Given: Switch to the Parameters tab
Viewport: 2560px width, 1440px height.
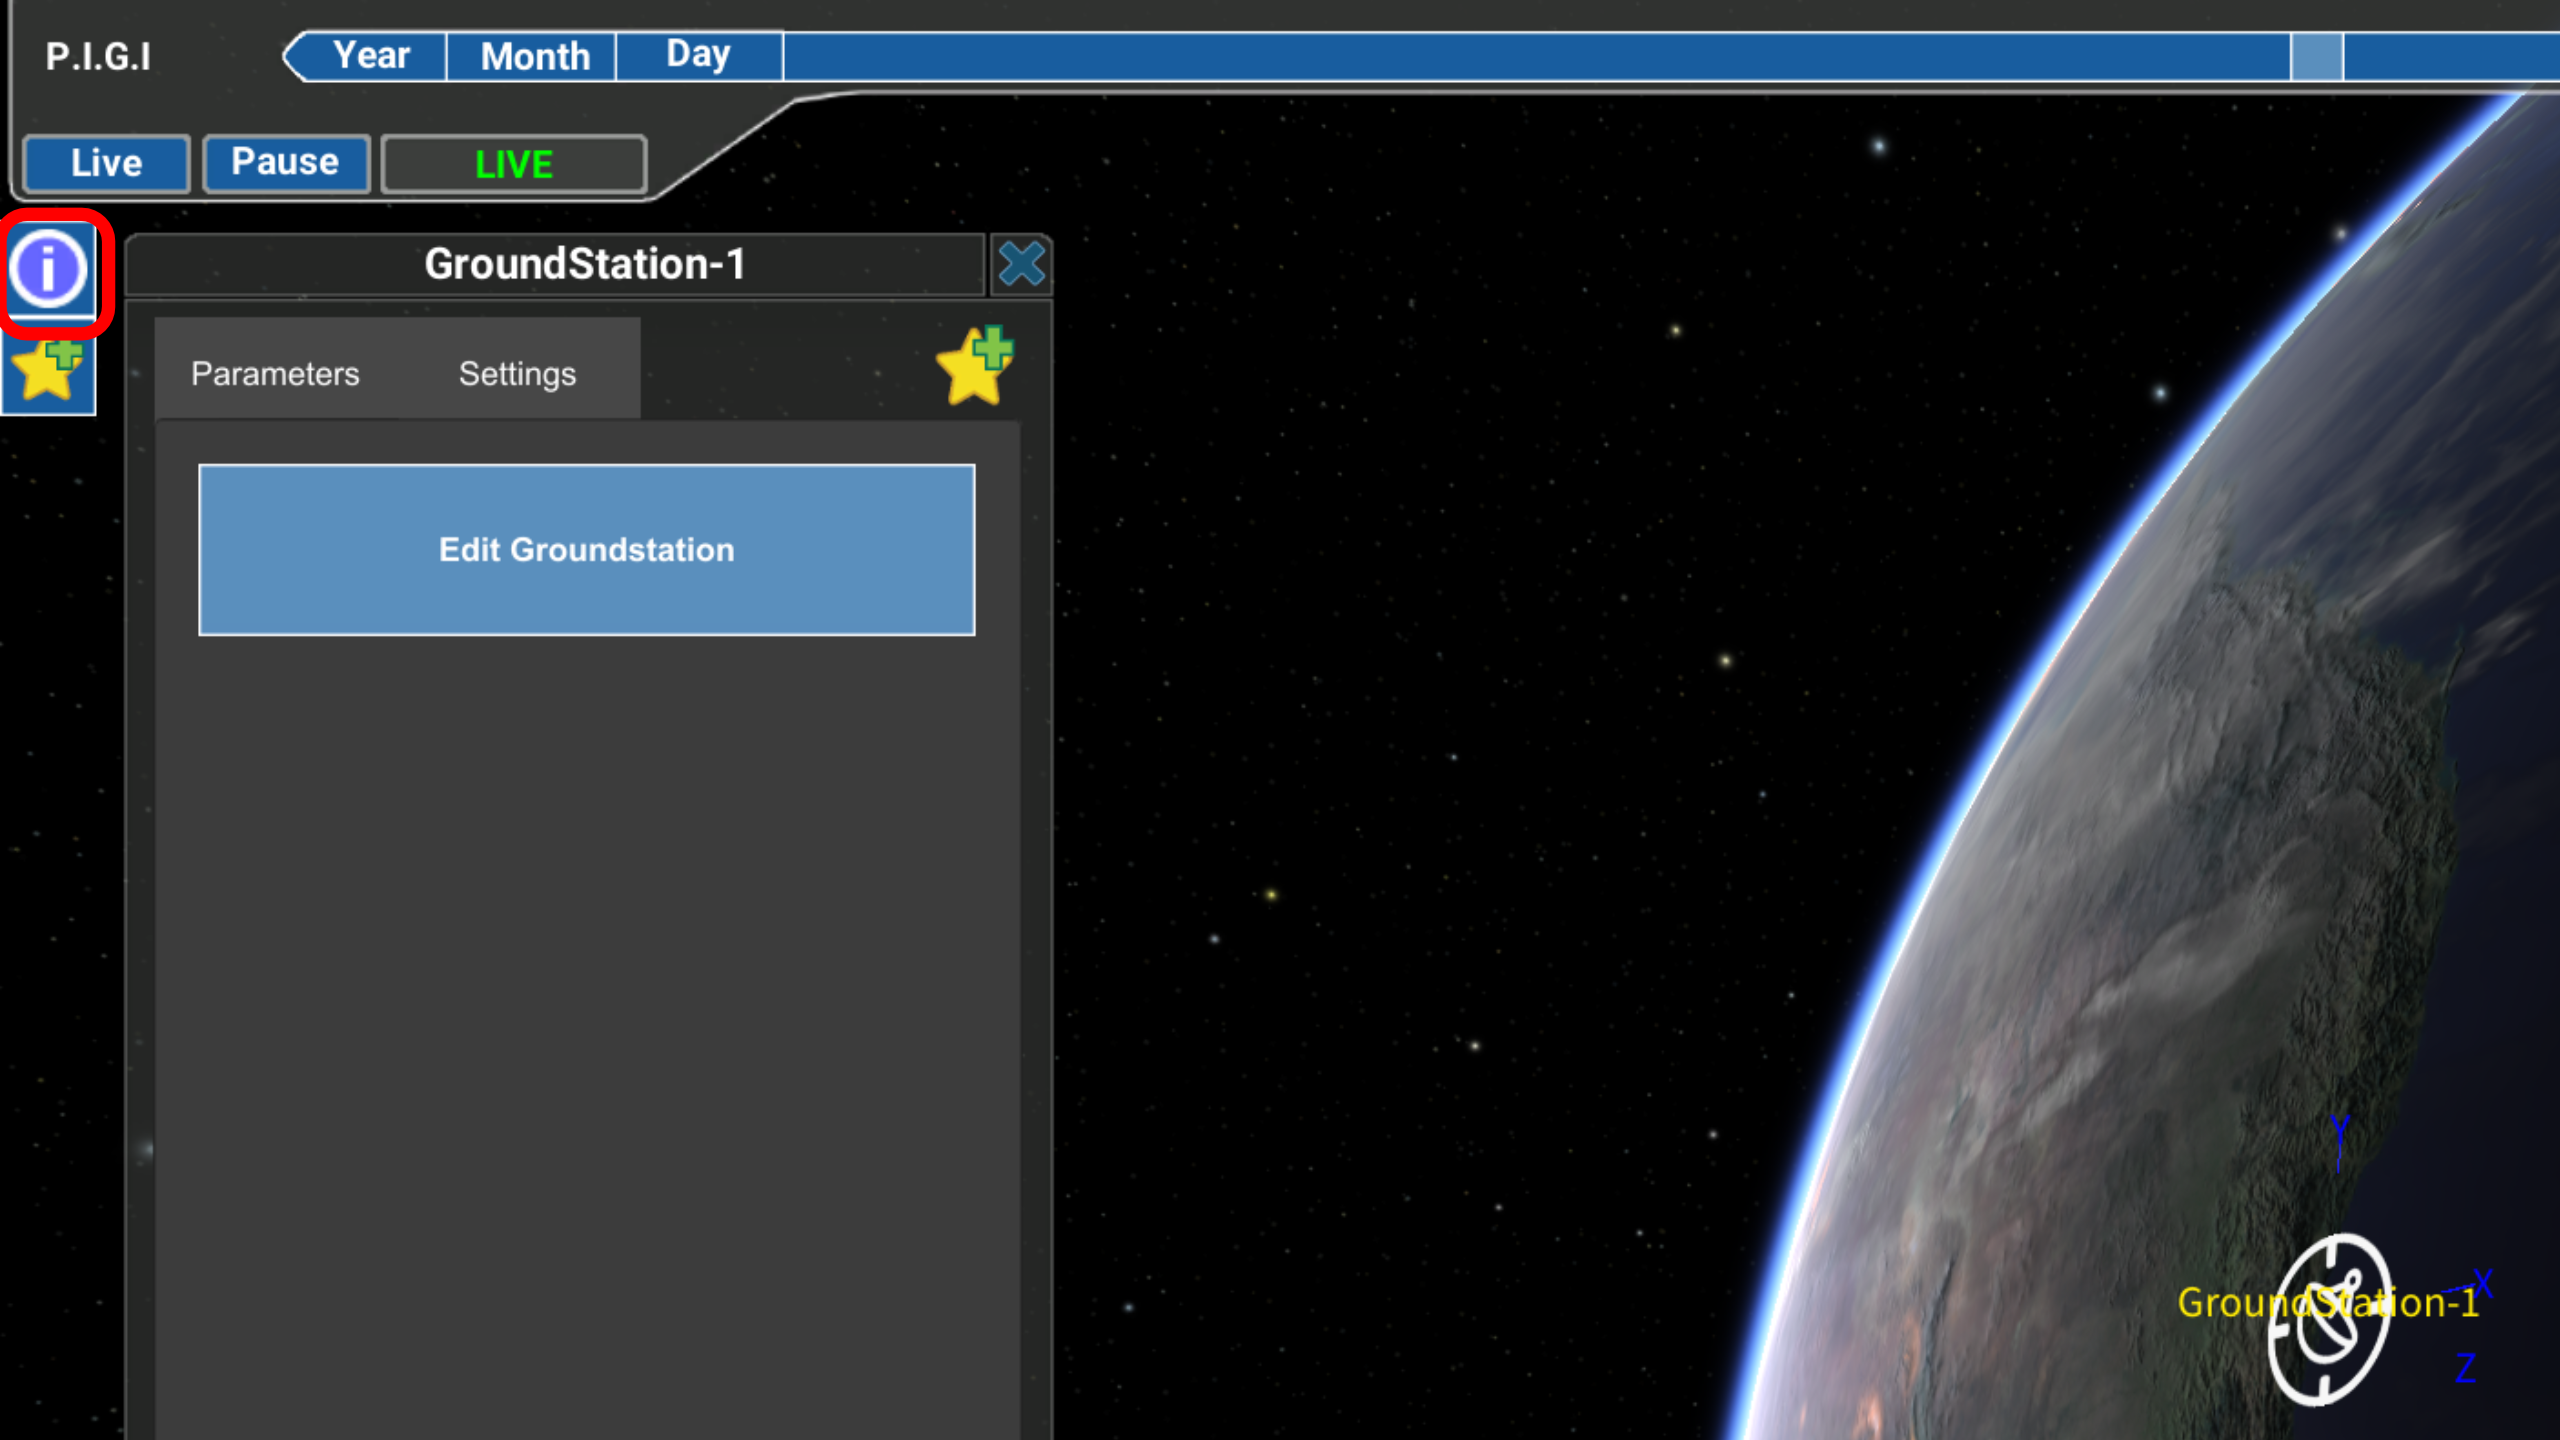Looking at the screenshot, I should [x=275, y=374].
